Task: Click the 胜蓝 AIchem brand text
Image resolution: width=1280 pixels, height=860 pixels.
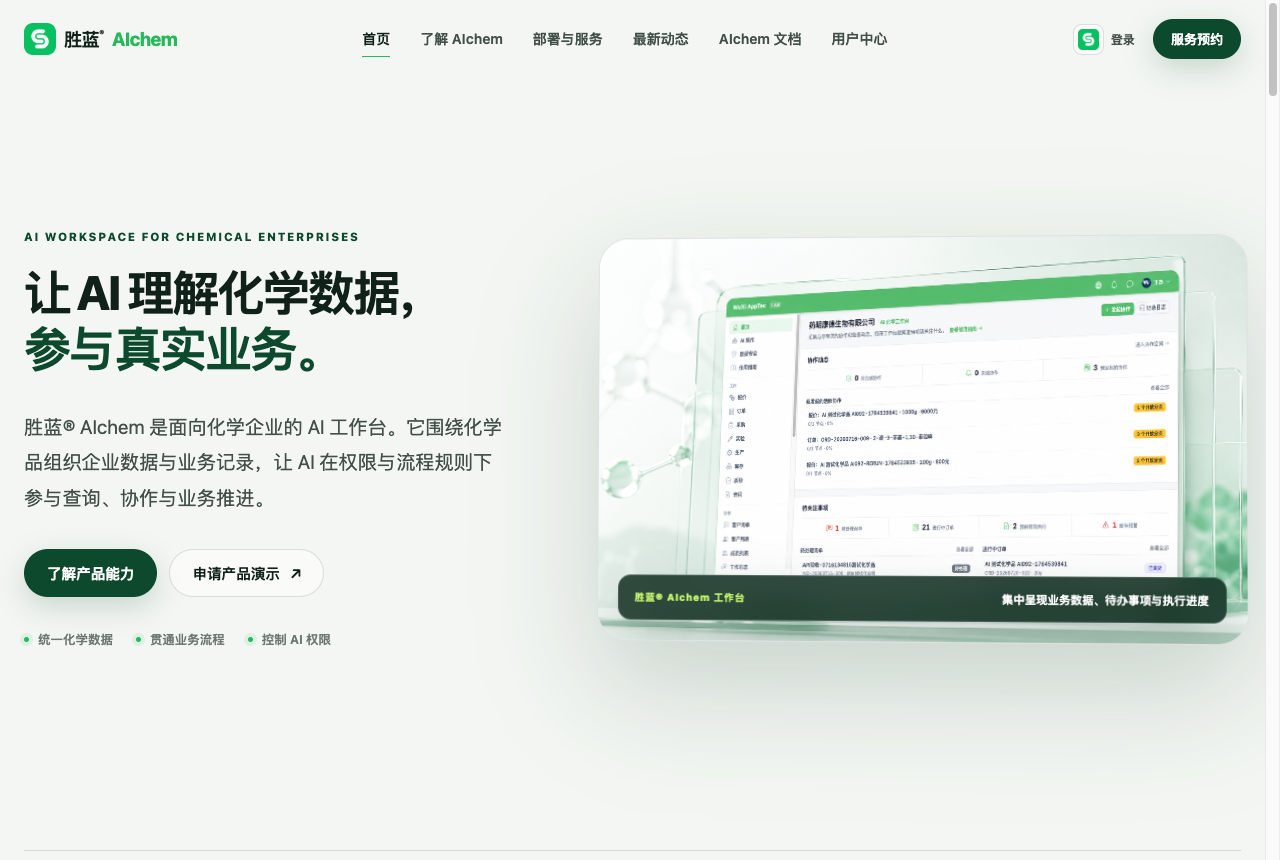Action: click(121, 39)
